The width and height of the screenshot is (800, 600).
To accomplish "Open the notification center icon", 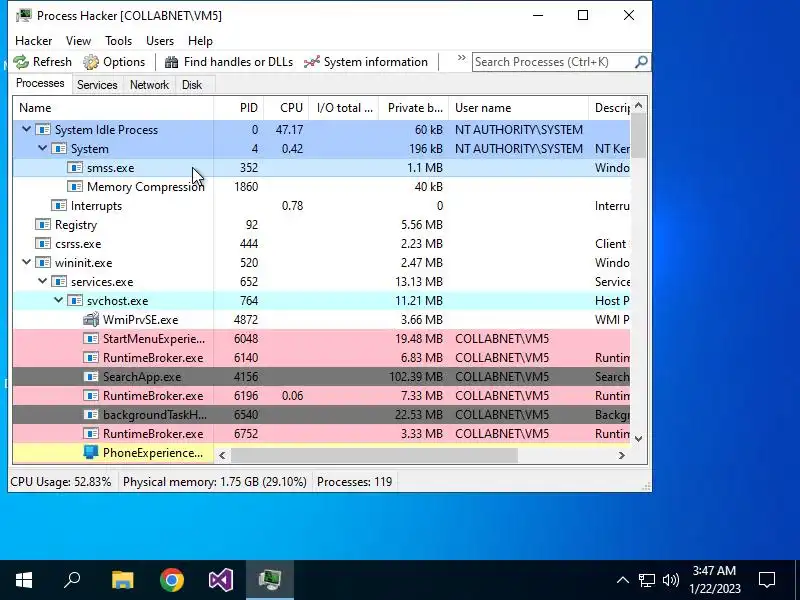I will [767, 580].
